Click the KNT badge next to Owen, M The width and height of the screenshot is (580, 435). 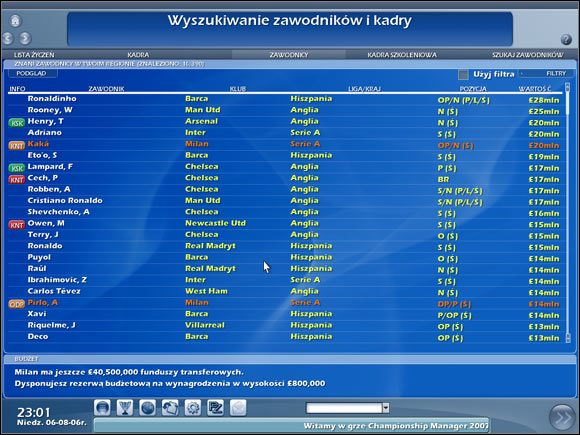17,225
